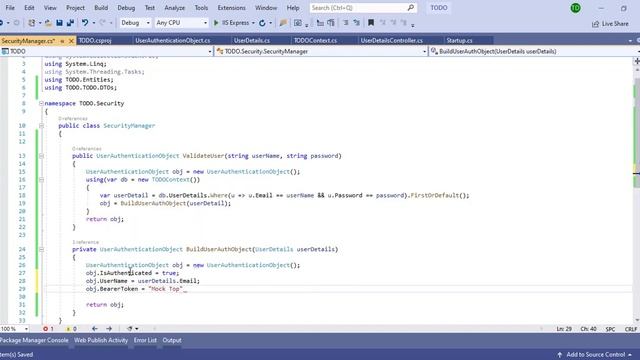Toggle the bookmark icon in toolbar

coord(371,23)
